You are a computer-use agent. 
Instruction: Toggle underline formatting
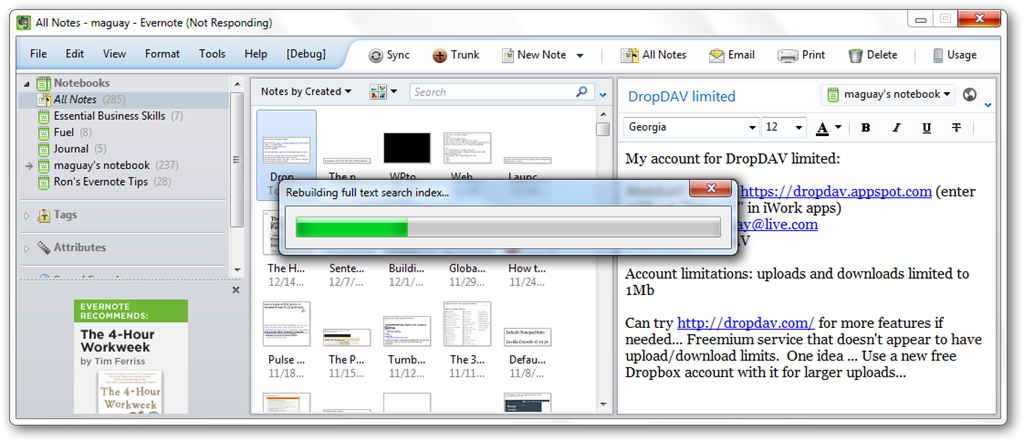926,128
